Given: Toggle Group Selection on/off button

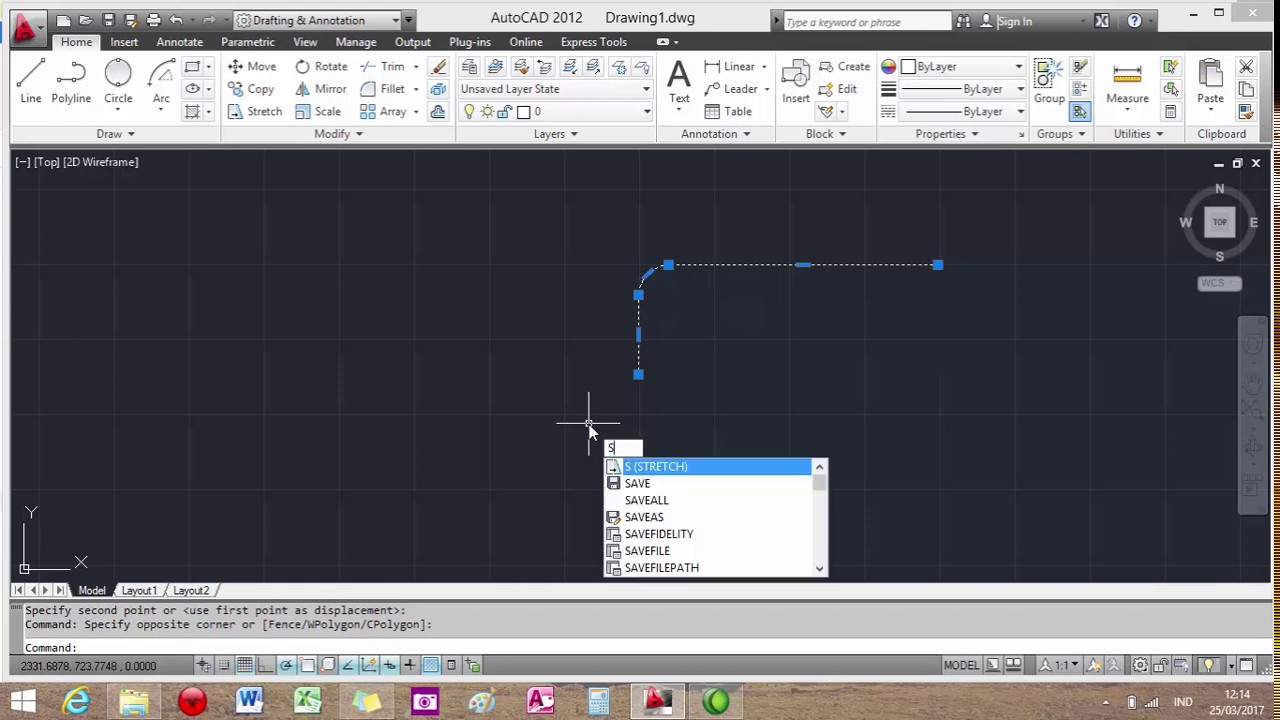Looking at the screenshot, I should pos(1080,112).
